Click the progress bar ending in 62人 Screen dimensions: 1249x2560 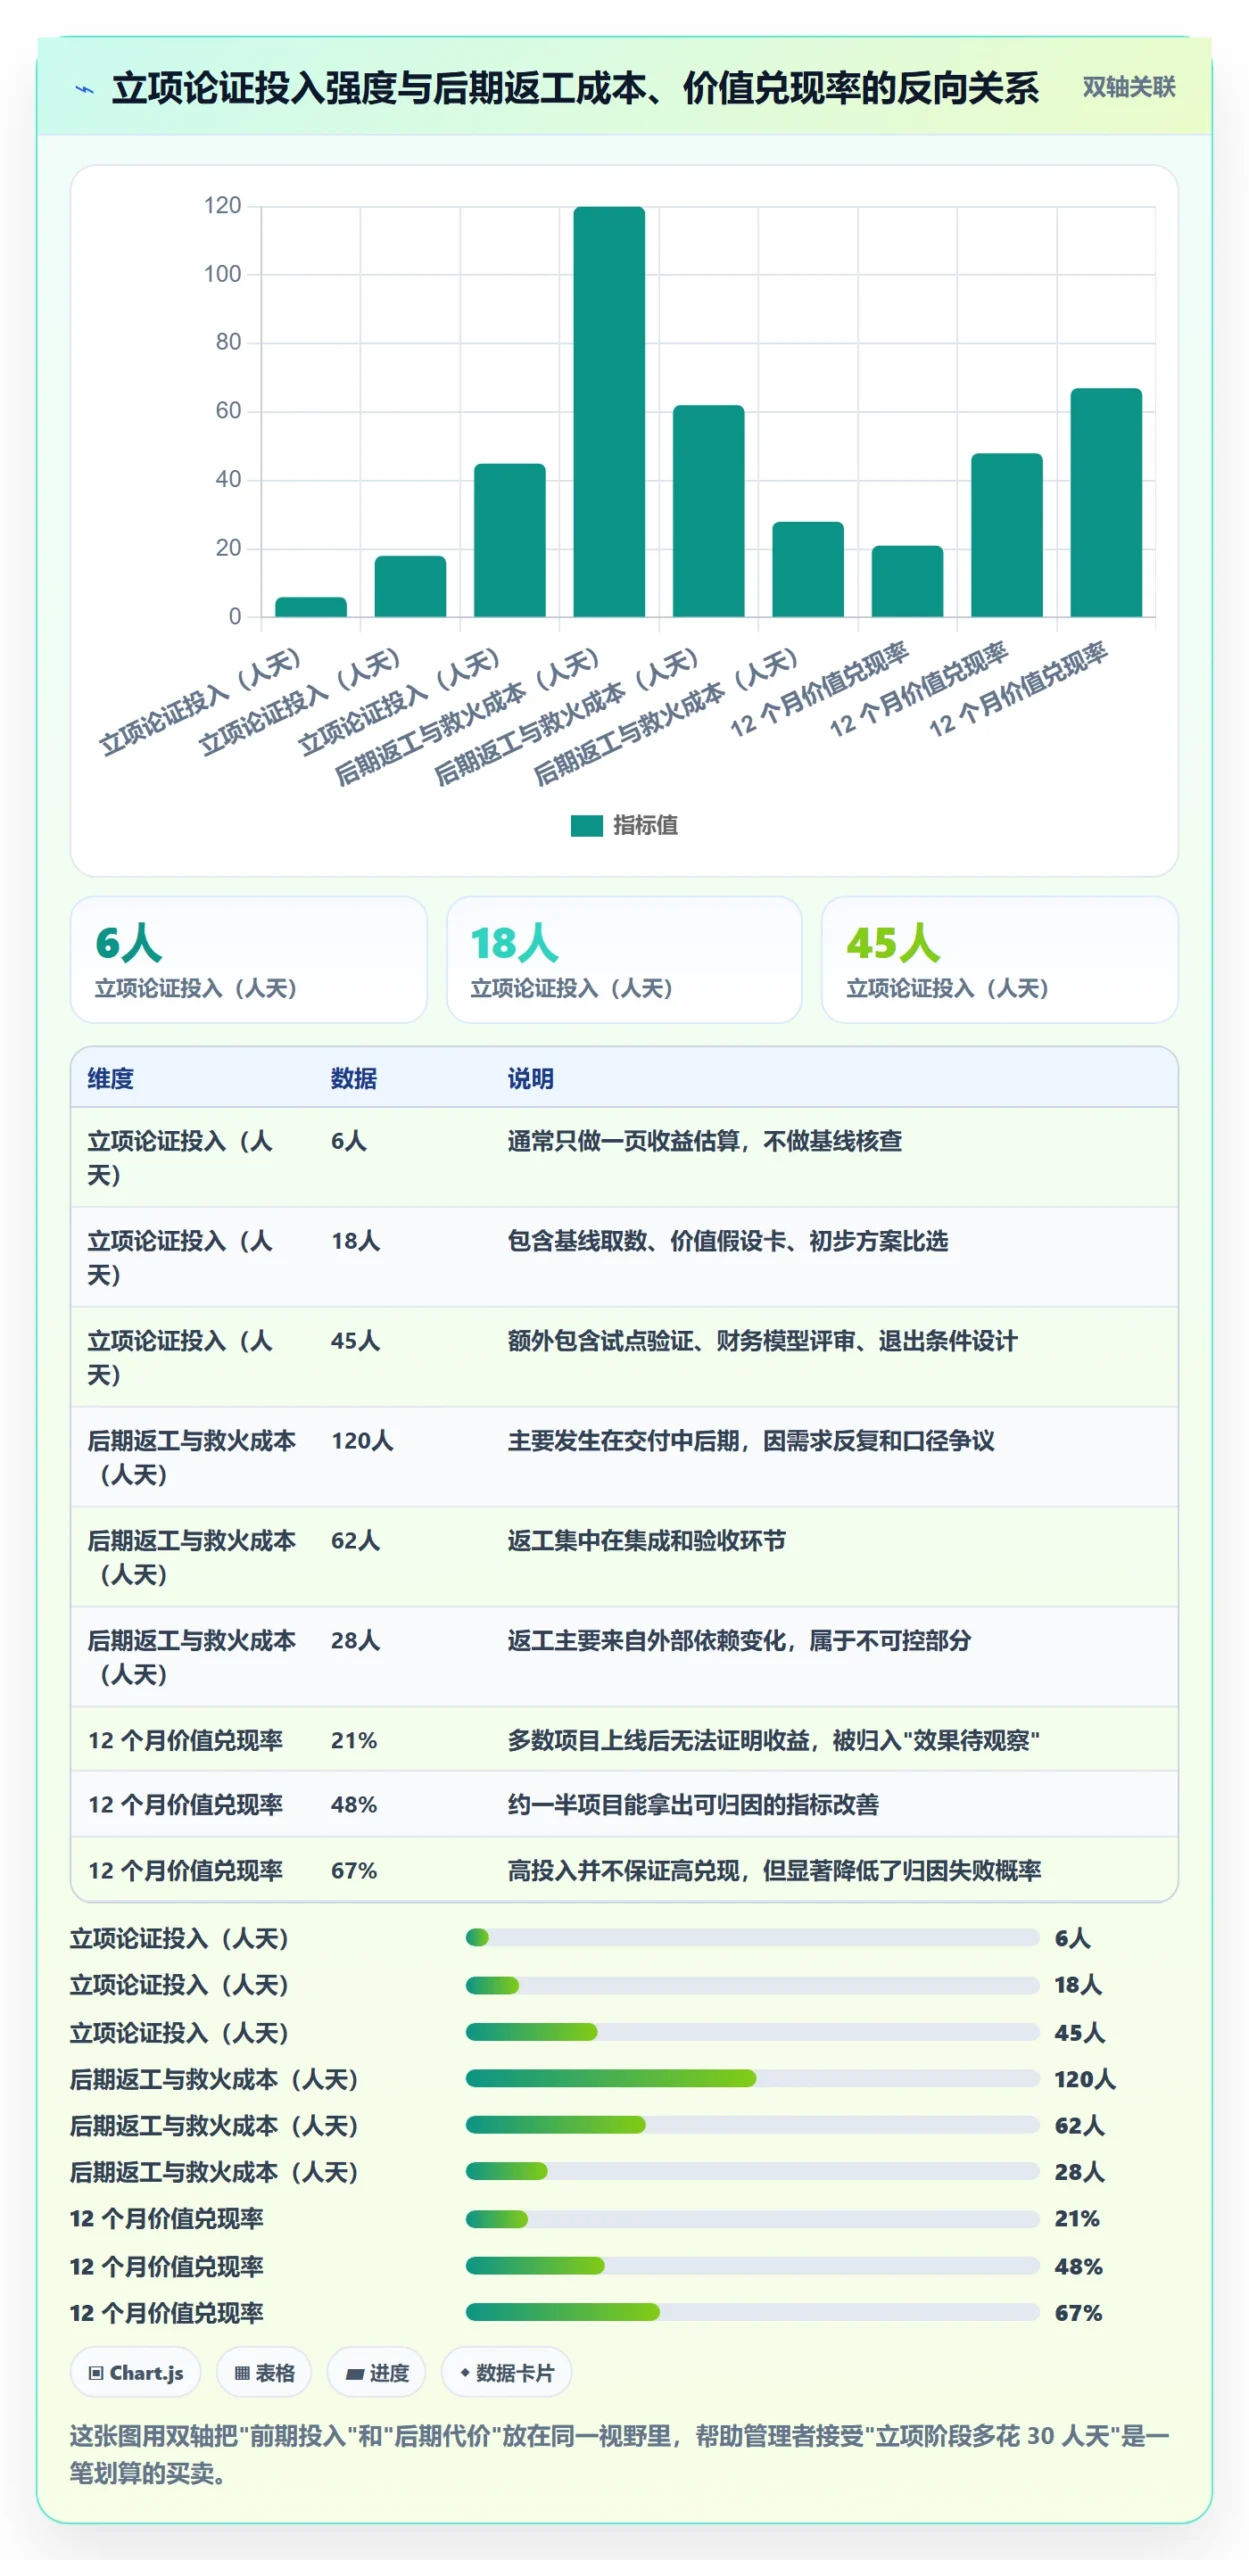pyautogui.click(x=752, y=2125)
